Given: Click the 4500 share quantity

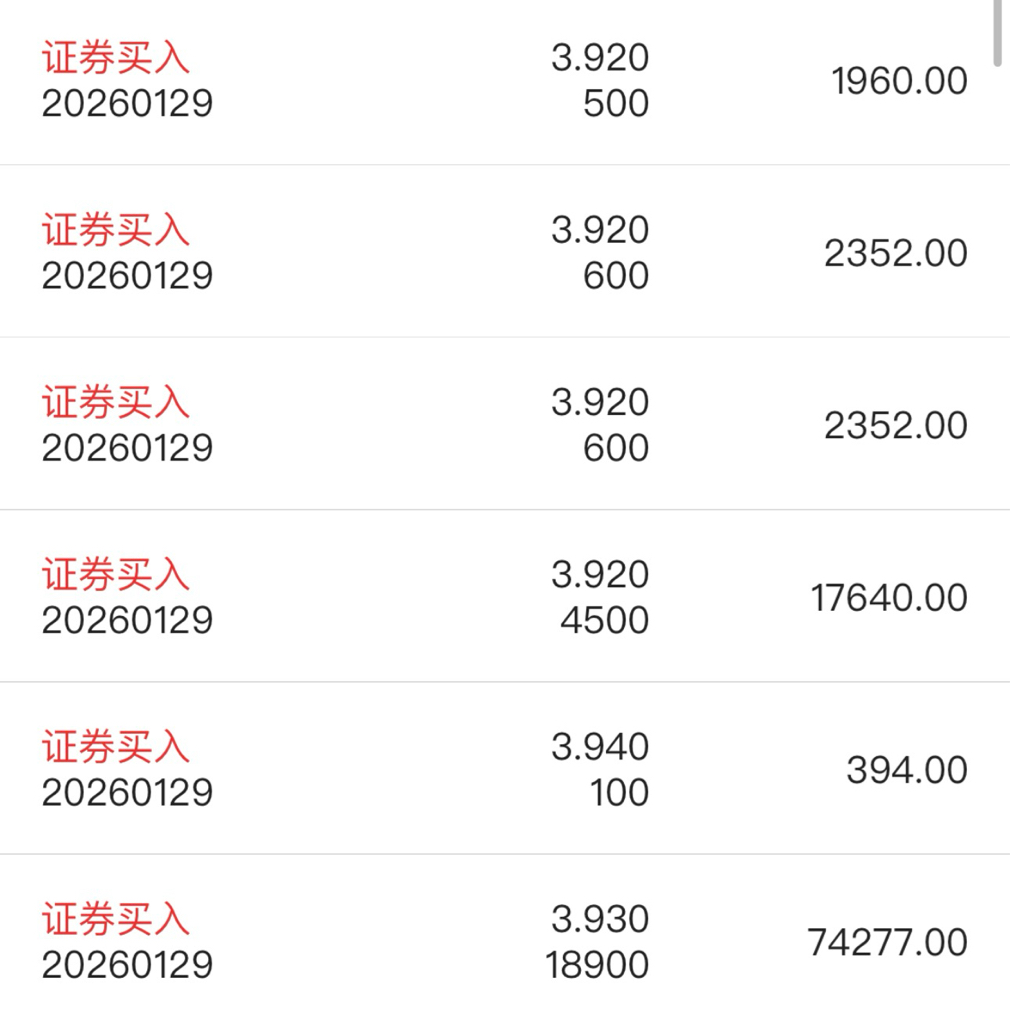Looking at the screenshot, I should pyautogui.click(x=604, y=620).
